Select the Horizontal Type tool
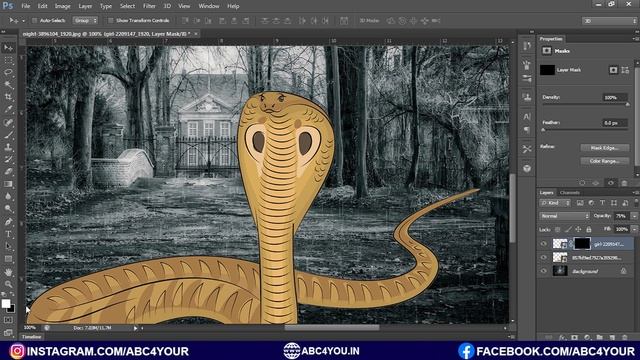This screenshot has width=640, height=360. (8, 234)
